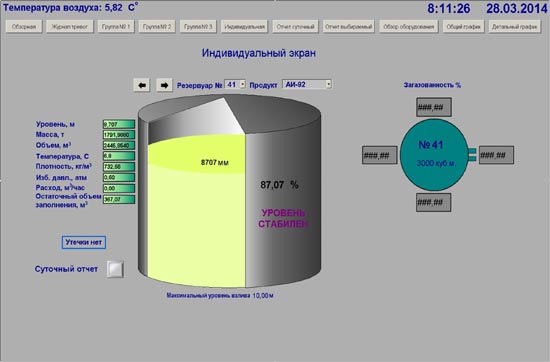
Task: Click bottom gas sensor ###,## box
Action: (434, 202)
